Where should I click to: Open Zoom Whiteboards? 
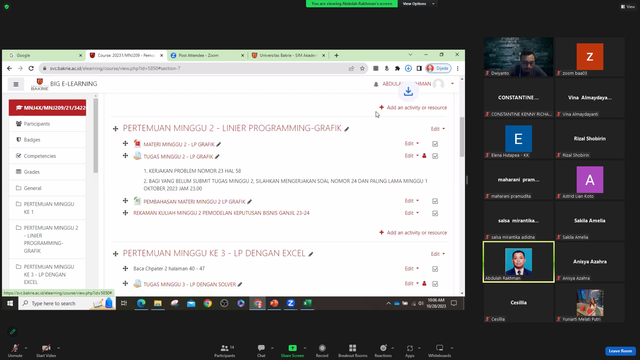tap(439, 350)
